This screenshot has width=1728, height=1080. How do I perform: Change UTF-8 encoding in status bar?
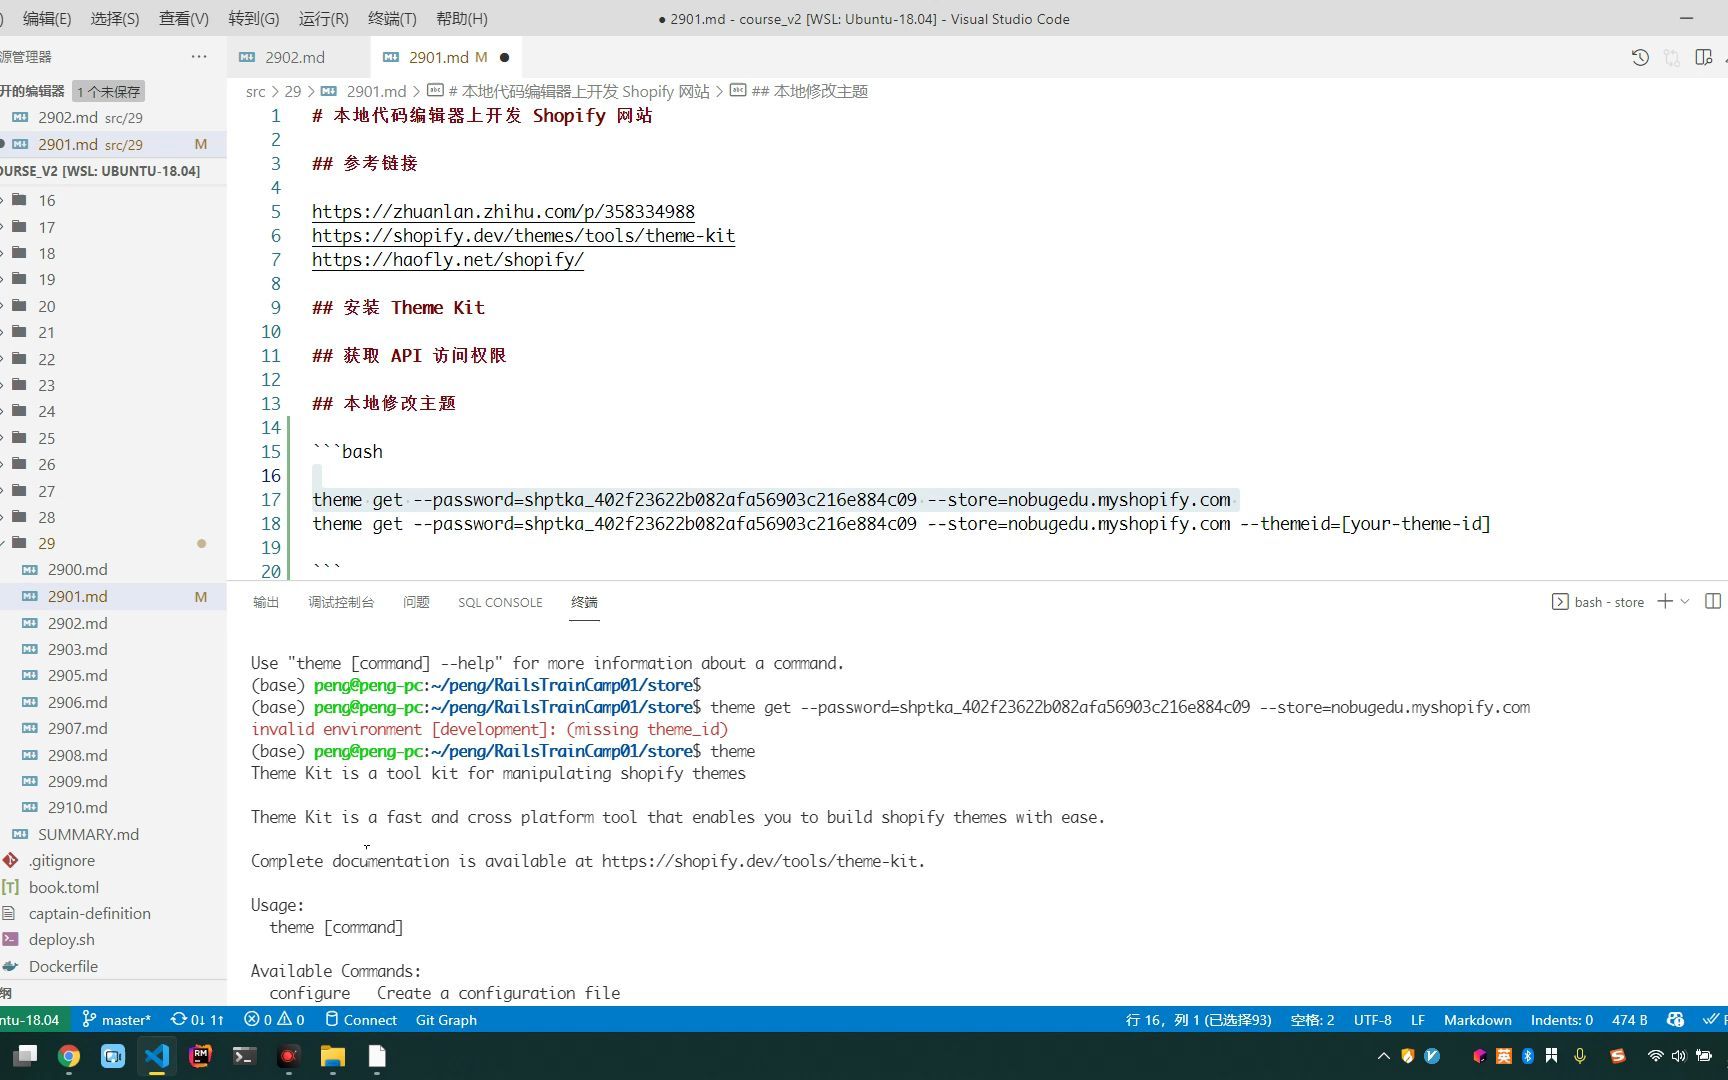[1372, 1020]
